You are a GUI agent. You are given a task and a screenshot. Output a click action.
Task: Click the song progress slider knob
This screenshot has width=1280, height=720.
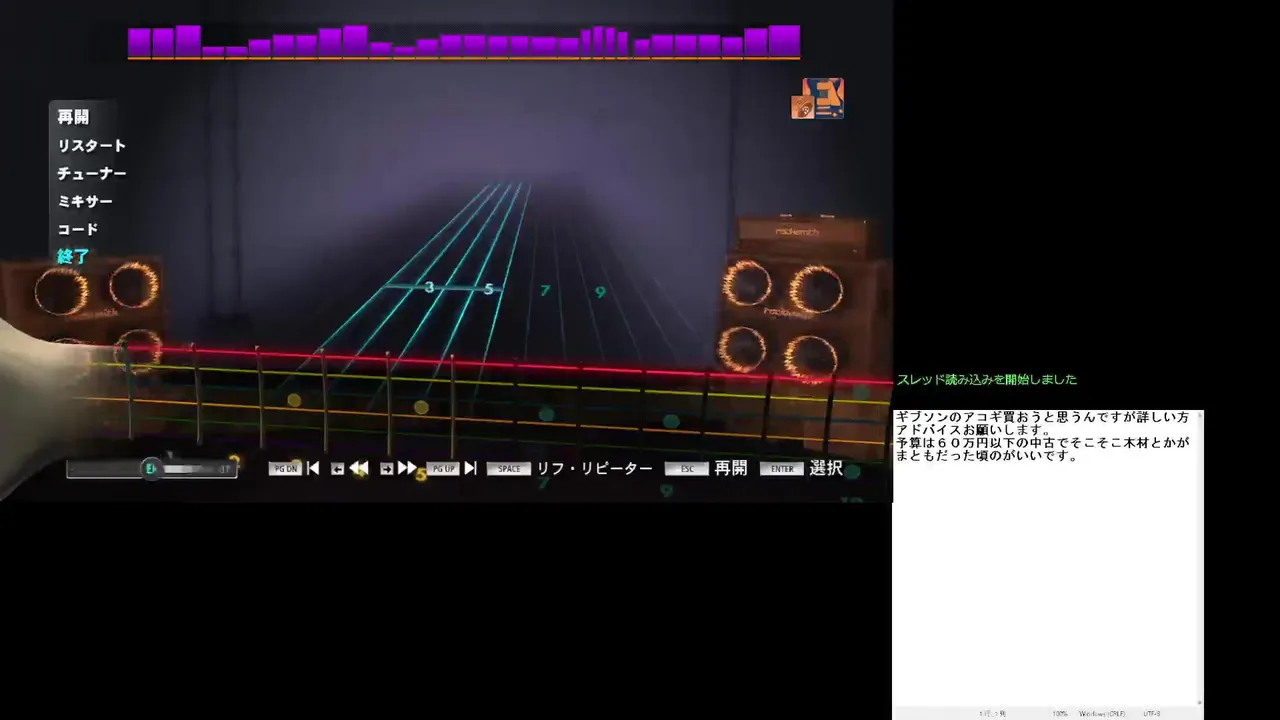point(151,468)
